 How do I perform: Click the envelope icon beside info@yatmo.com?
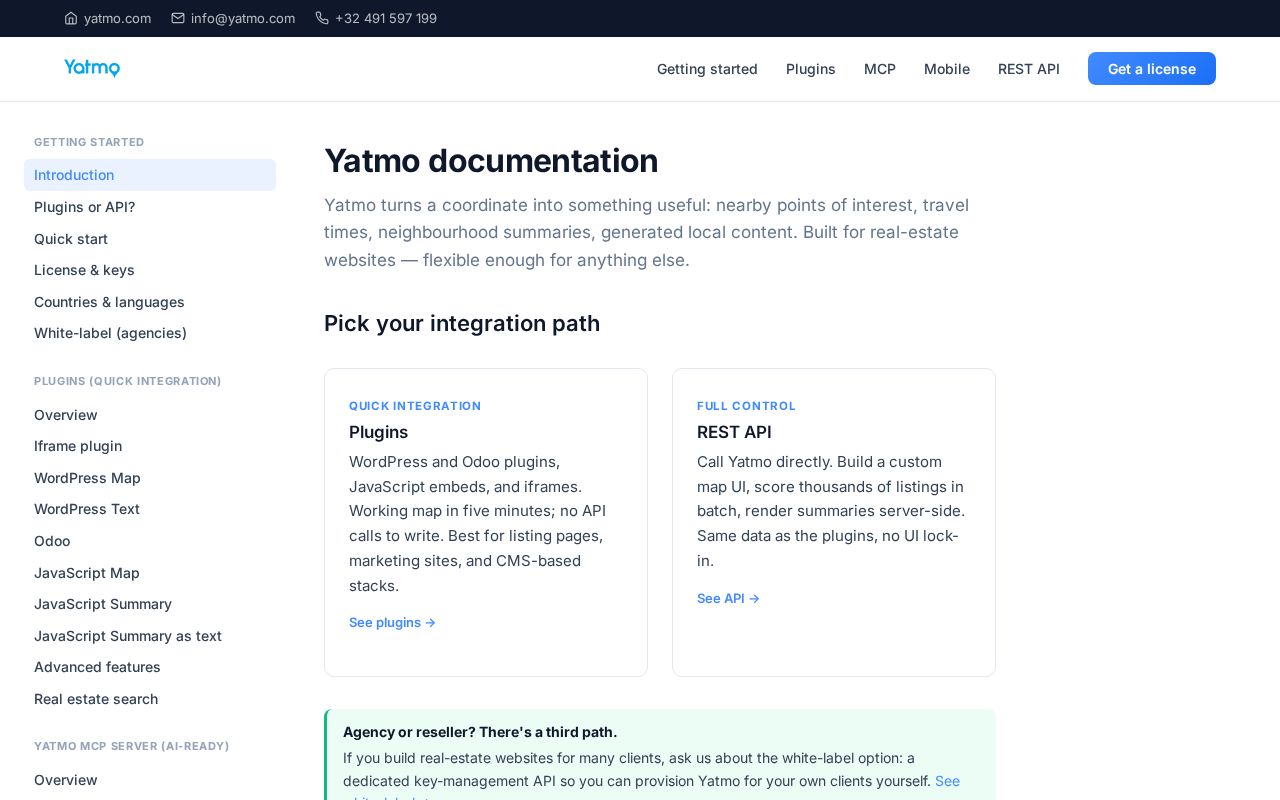pyautogui.click(x=178, y=18)
